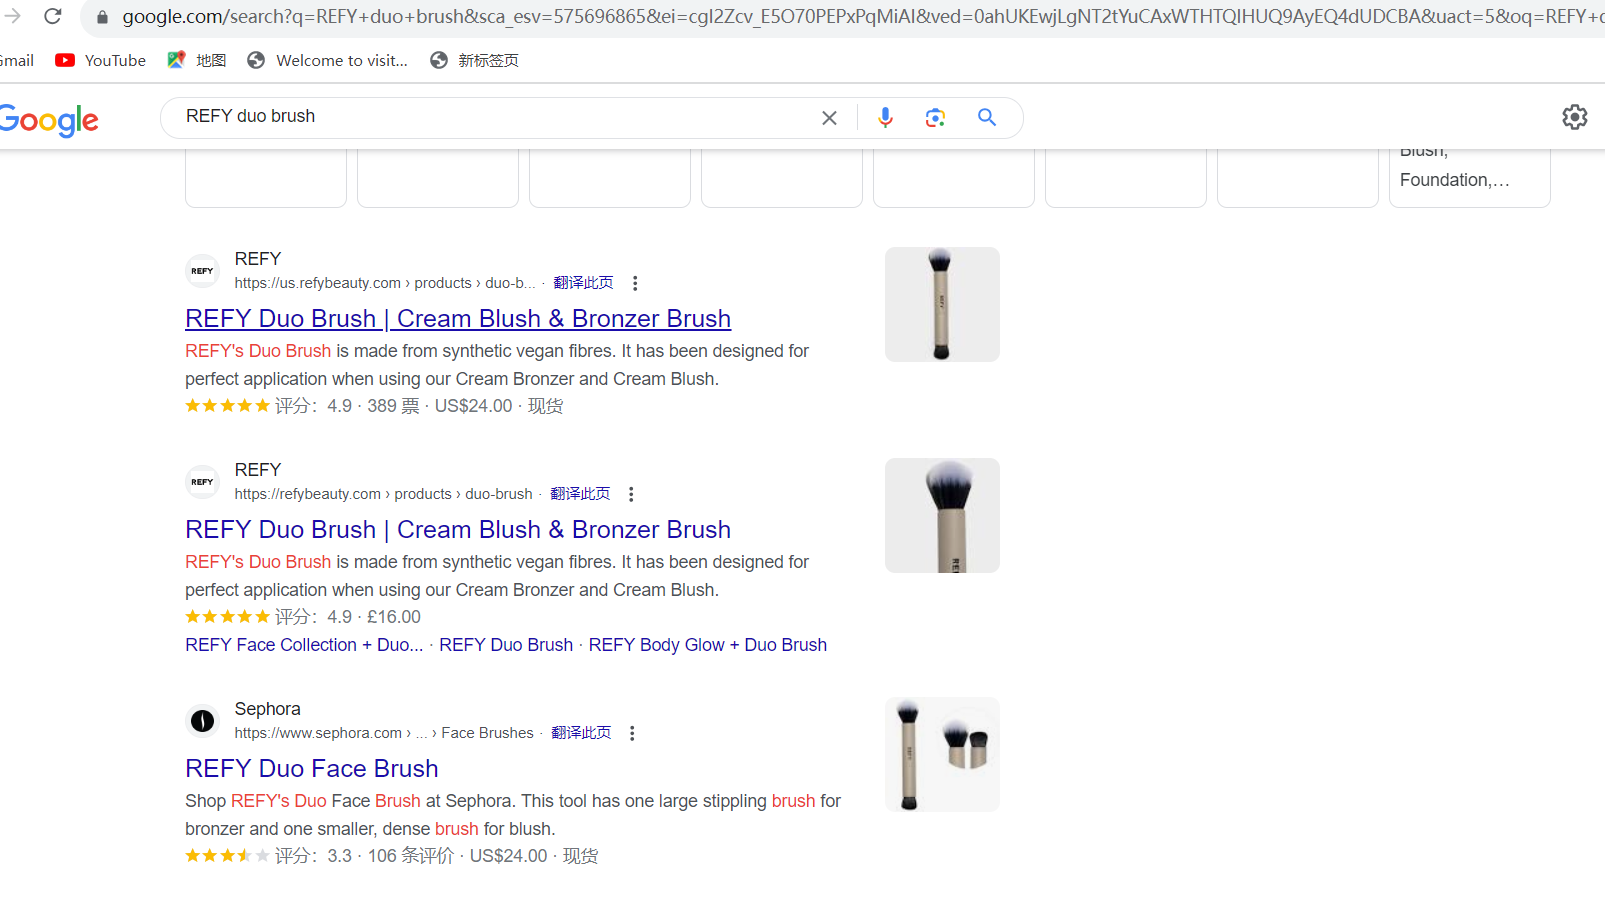Open more options for us.refybeauty.com result

pos(635,283)
